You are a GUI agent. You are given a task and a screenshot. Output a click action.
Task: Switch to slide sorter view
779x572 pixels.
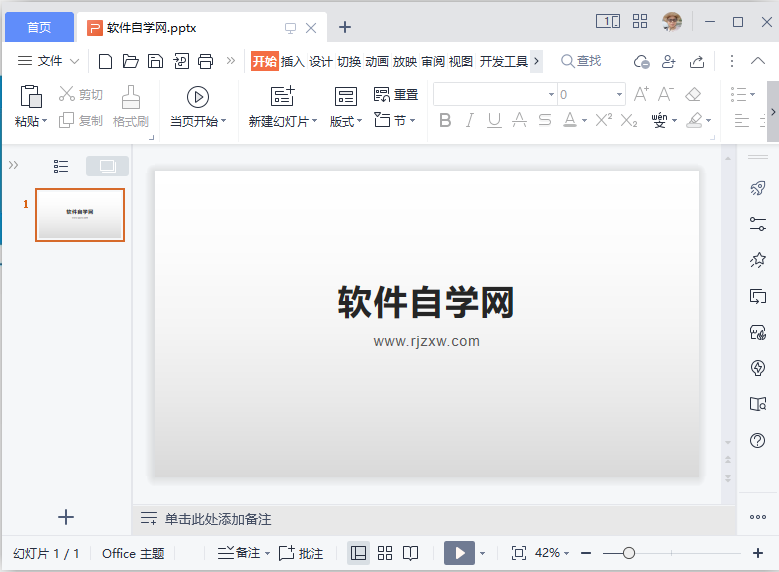pyautogui.click(x=385, y=553)
